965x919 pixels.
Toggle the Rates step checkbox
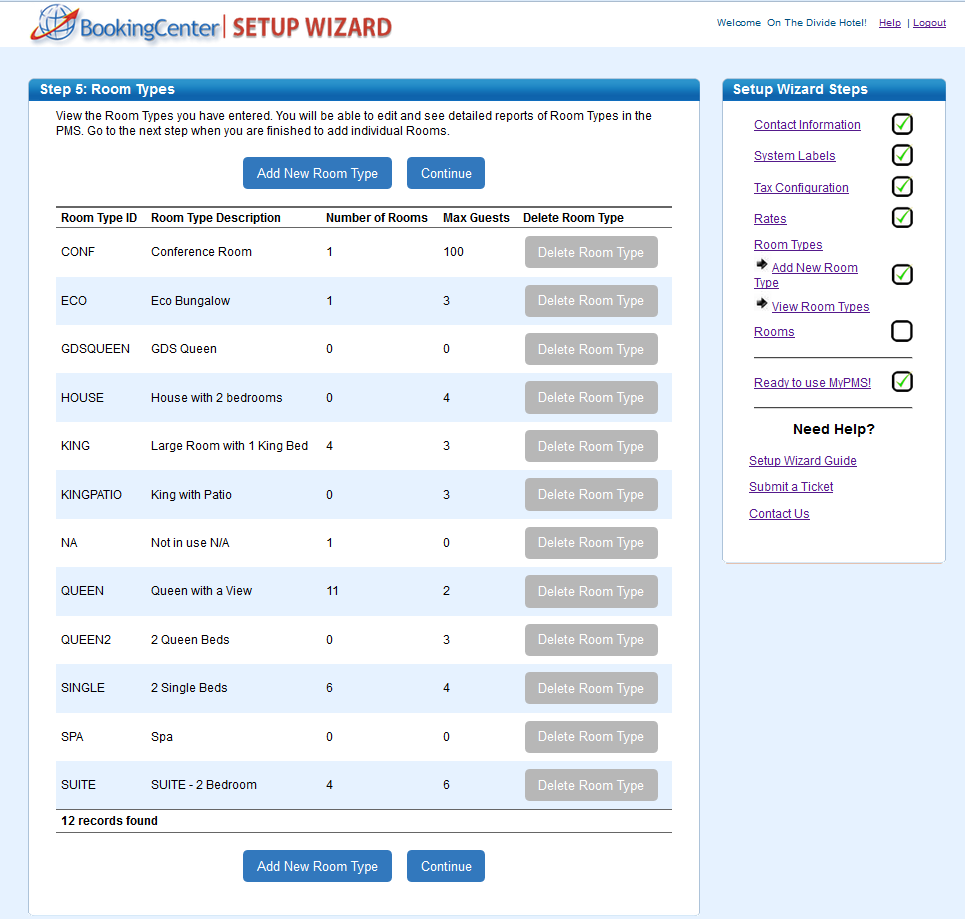tap(902, 217)
